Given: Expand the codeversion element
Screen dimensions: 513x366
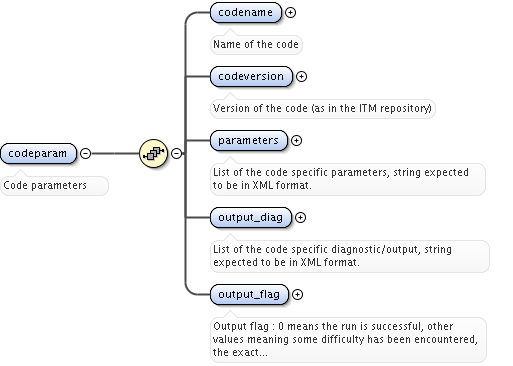Looking at the screenshot, I should click(x=301, y=76).
